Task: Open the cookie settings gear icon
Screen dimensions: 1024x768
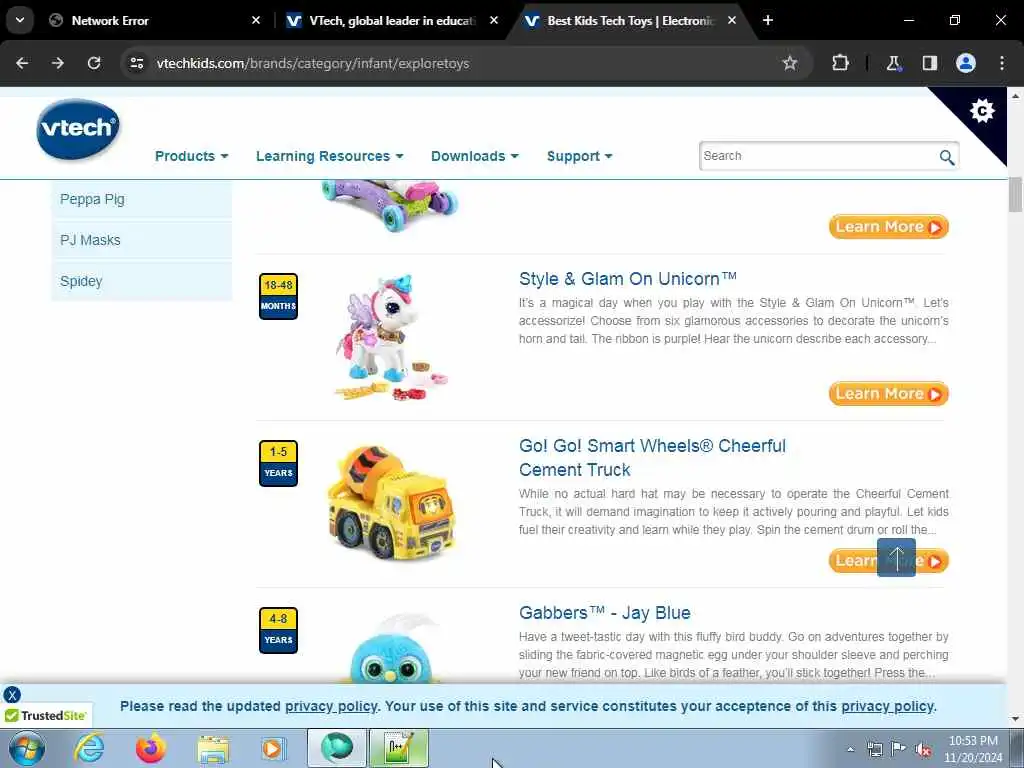Action: click(982, 111)
